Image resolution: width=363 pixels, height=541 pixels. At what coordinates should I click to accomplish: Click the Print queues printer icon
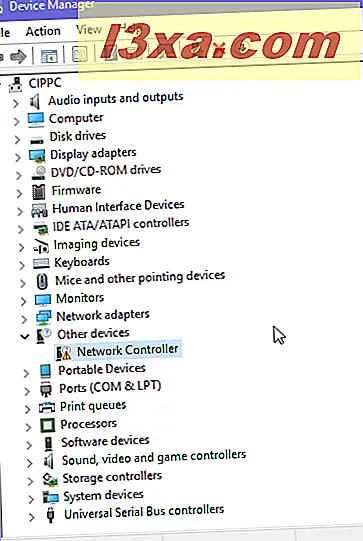(47, 407)
